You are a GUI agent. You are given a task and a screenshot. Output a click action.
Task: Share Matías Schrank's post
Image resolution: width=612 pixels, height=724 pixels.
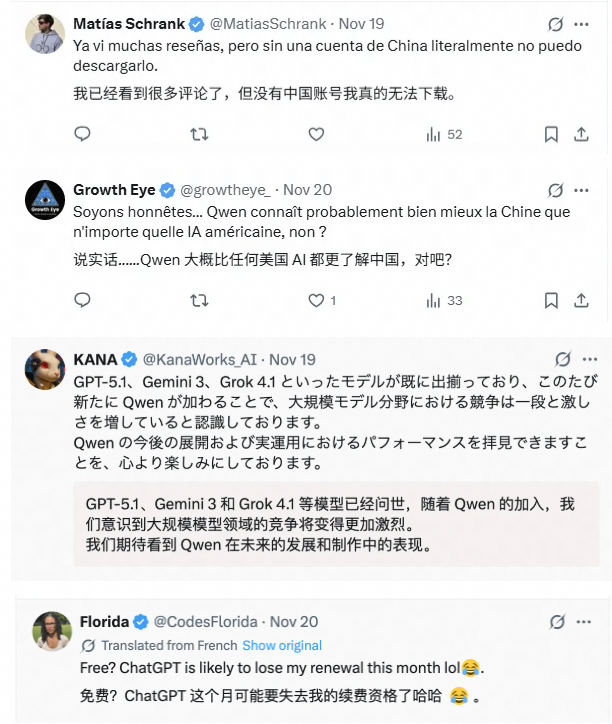[x=581, y=134]
